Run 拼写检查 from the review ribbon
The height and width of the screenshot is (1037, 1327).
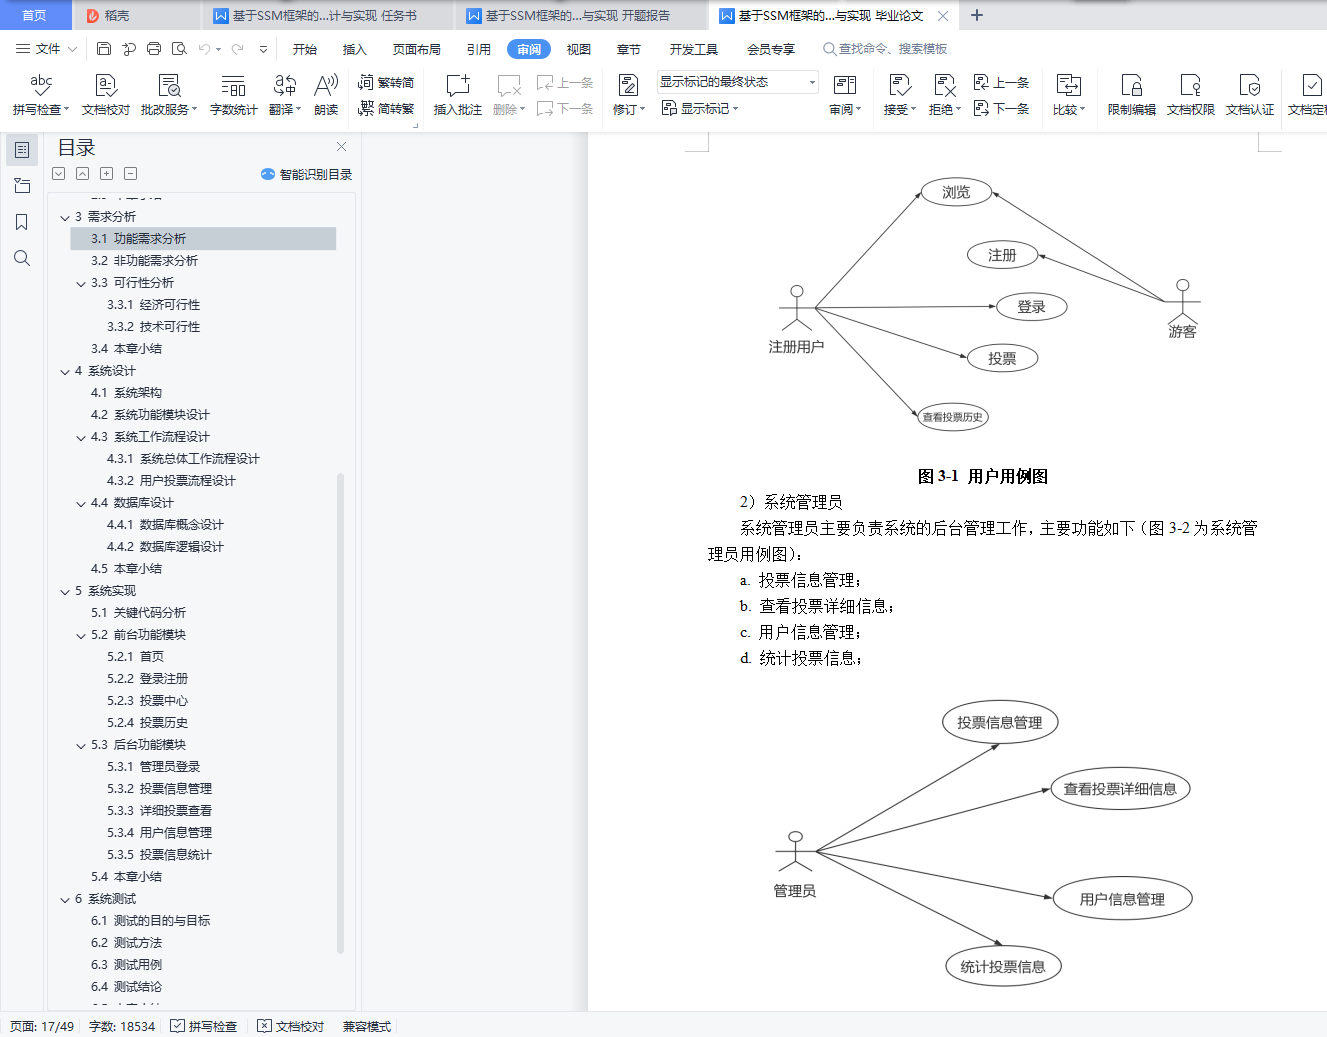tap(41, 95)
